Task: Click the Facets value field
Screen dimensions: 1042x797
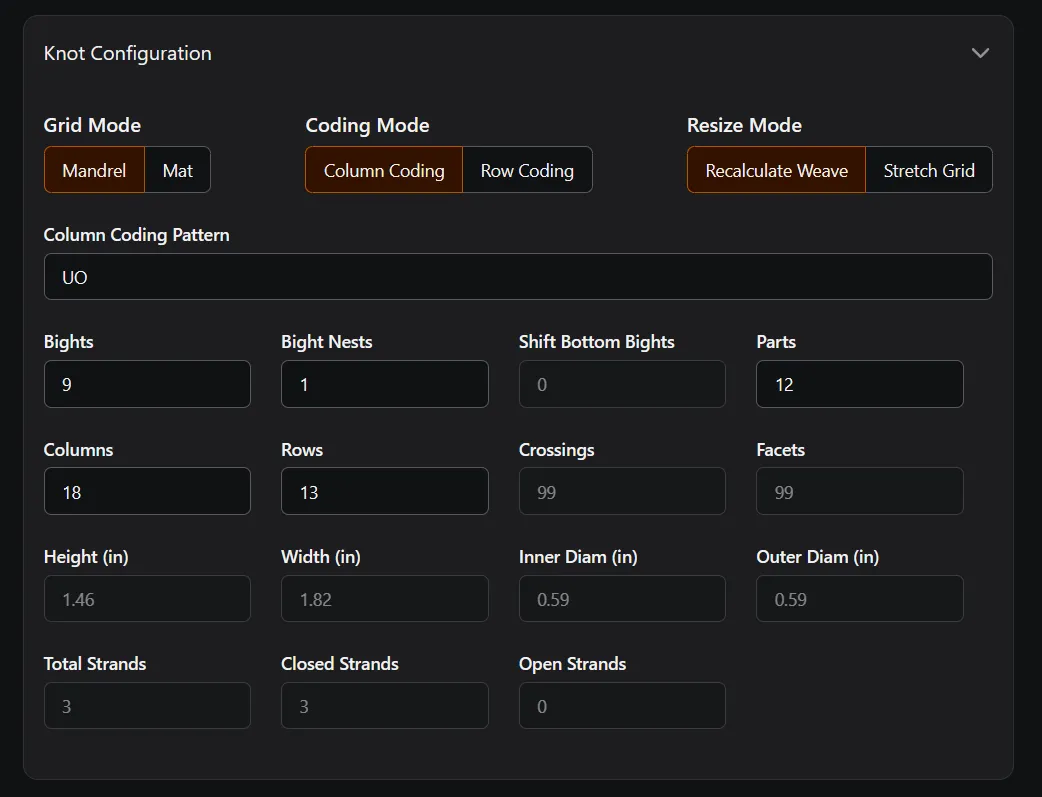Action: click(859, 491)
